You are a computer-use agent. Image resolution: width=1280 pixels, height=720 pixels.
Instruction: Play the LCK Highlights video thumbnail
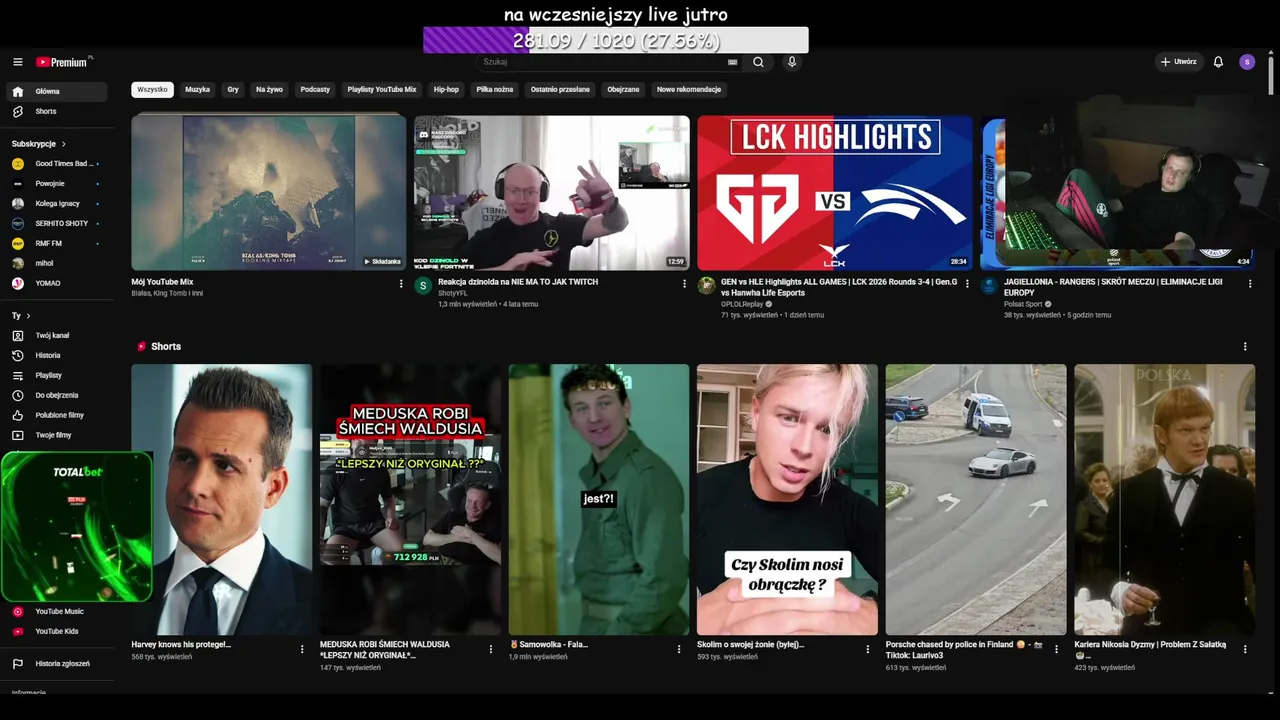point(835,193)
